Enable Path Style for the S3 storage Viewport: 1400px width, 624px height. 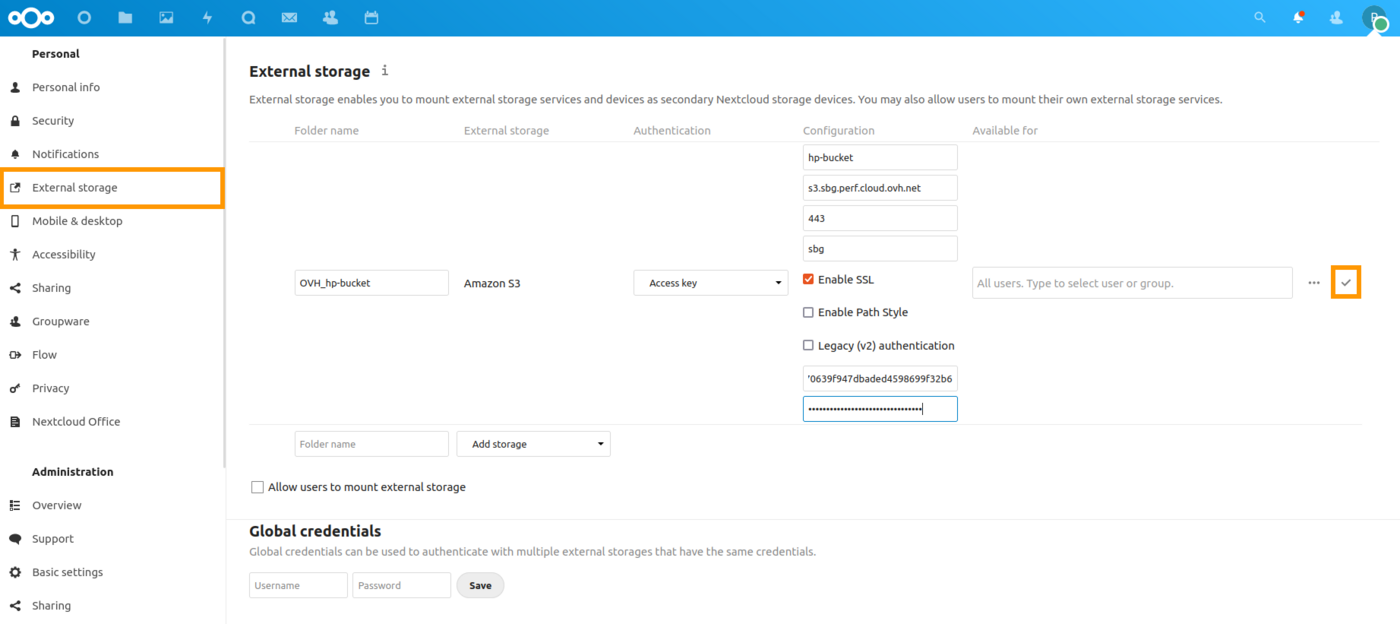click(x=808, y=312)
